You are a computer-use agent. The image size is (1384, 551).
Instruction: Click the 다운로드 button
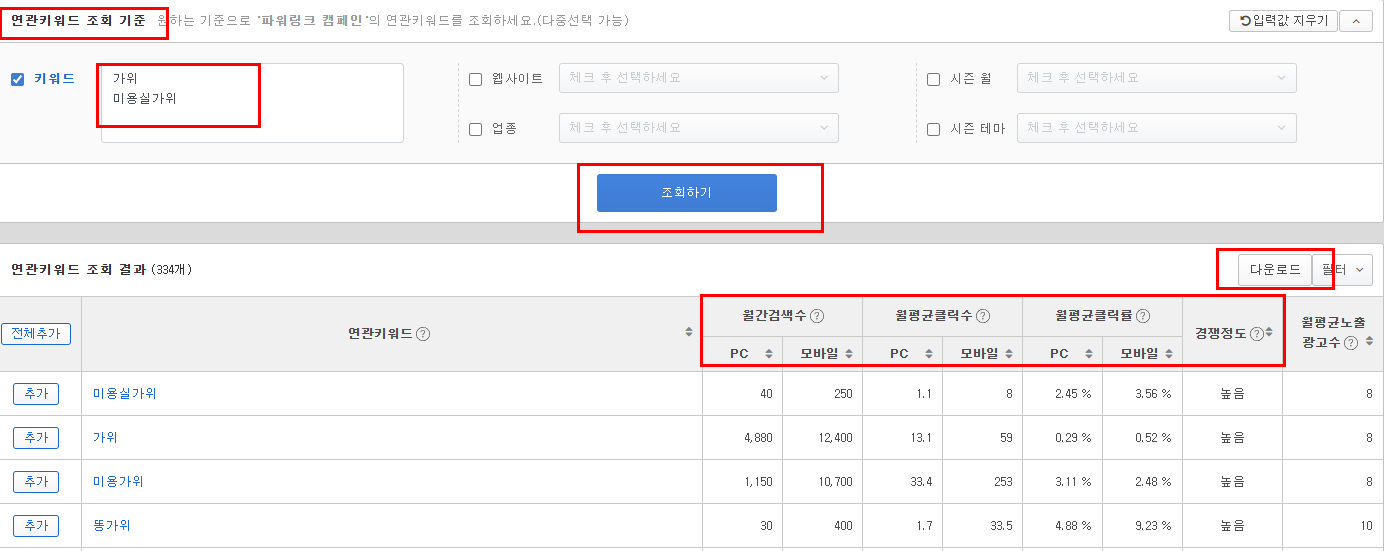(x=1275, y=270)
